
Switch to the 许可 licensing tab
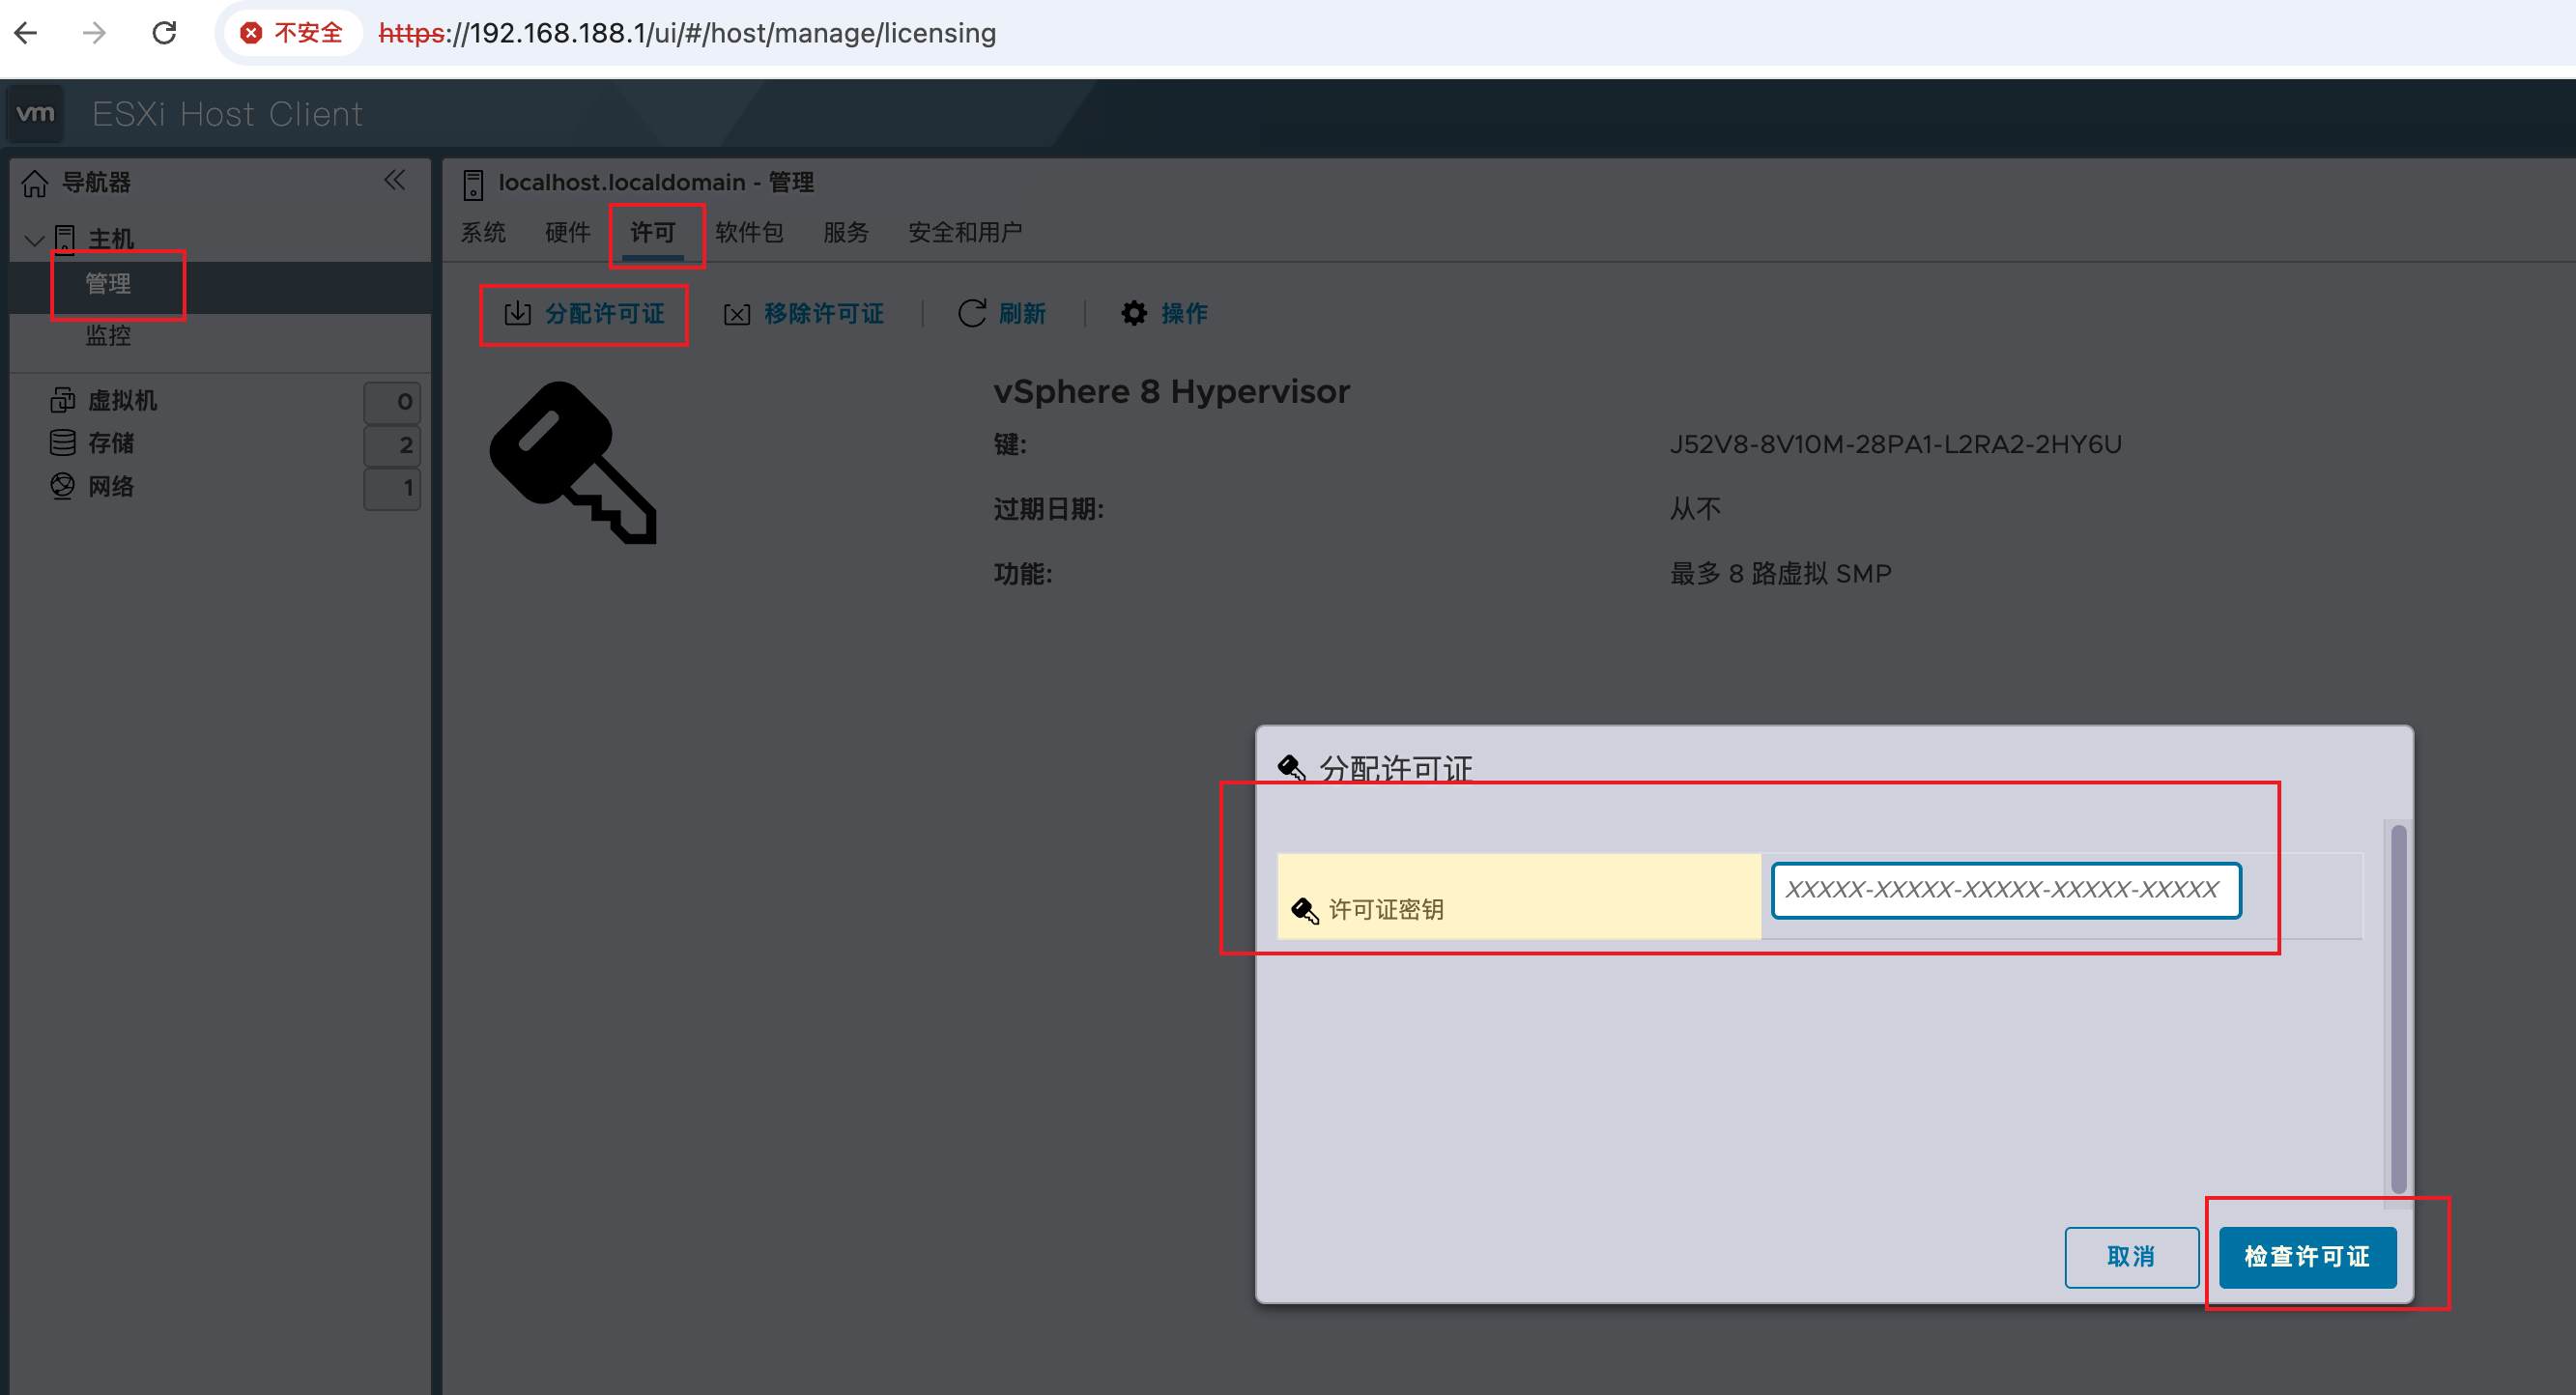pyautogui.click(x=653, y=232)
